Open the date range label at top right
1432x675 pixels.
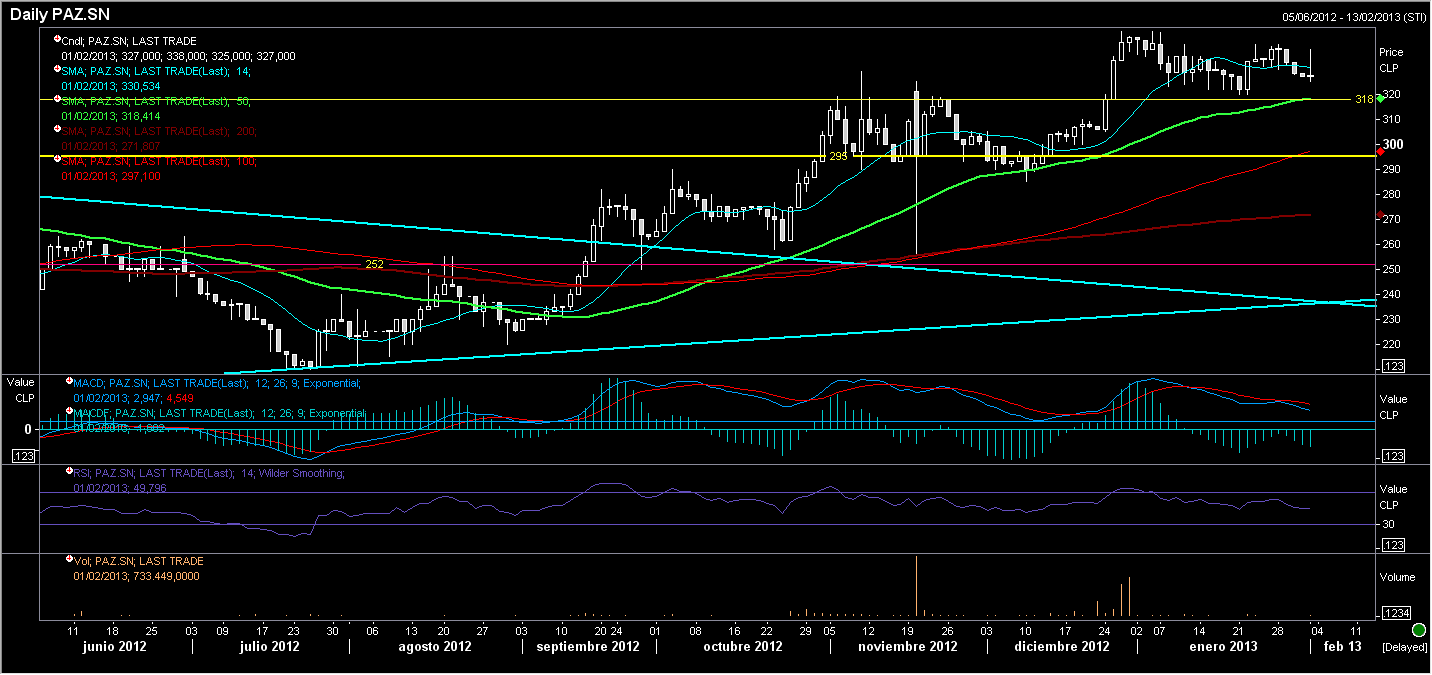click(1354, 16)
